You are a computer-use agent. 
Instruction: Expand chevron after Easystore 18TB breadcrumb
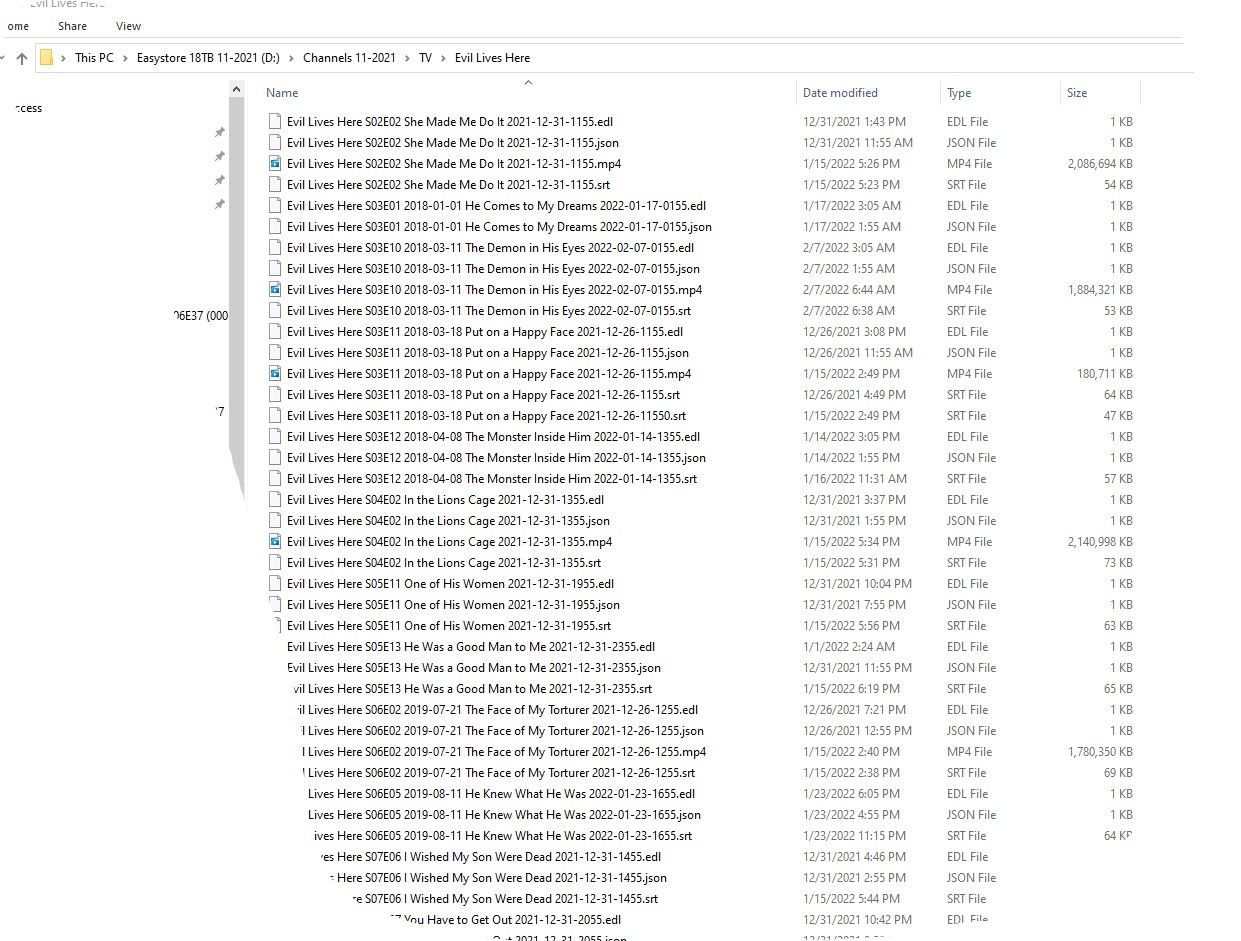[x=291, y=58]
